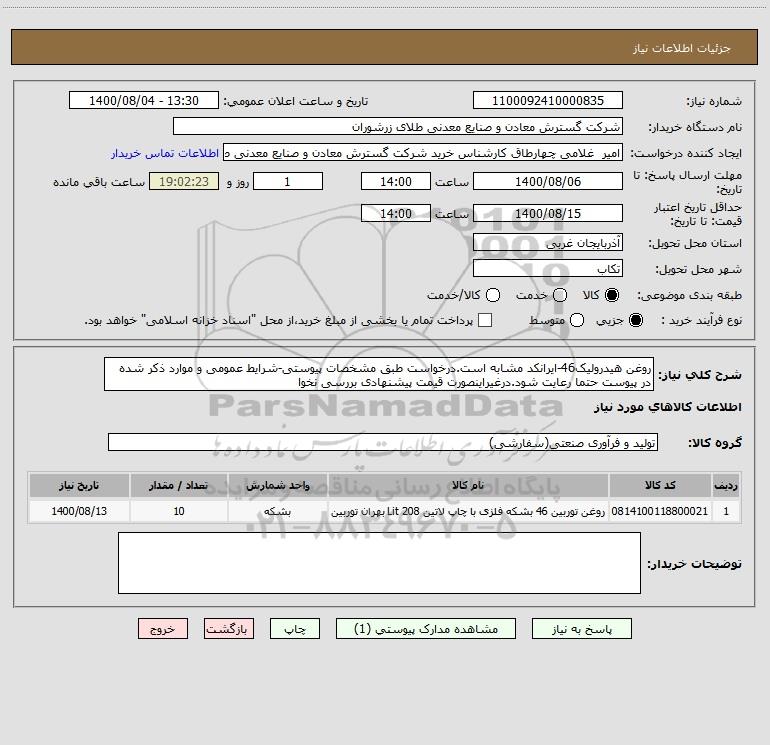This screenshot has height=745, width=770.
Task: Open the اطلاعات تماس خریدار link
Action: click(165, 153)
